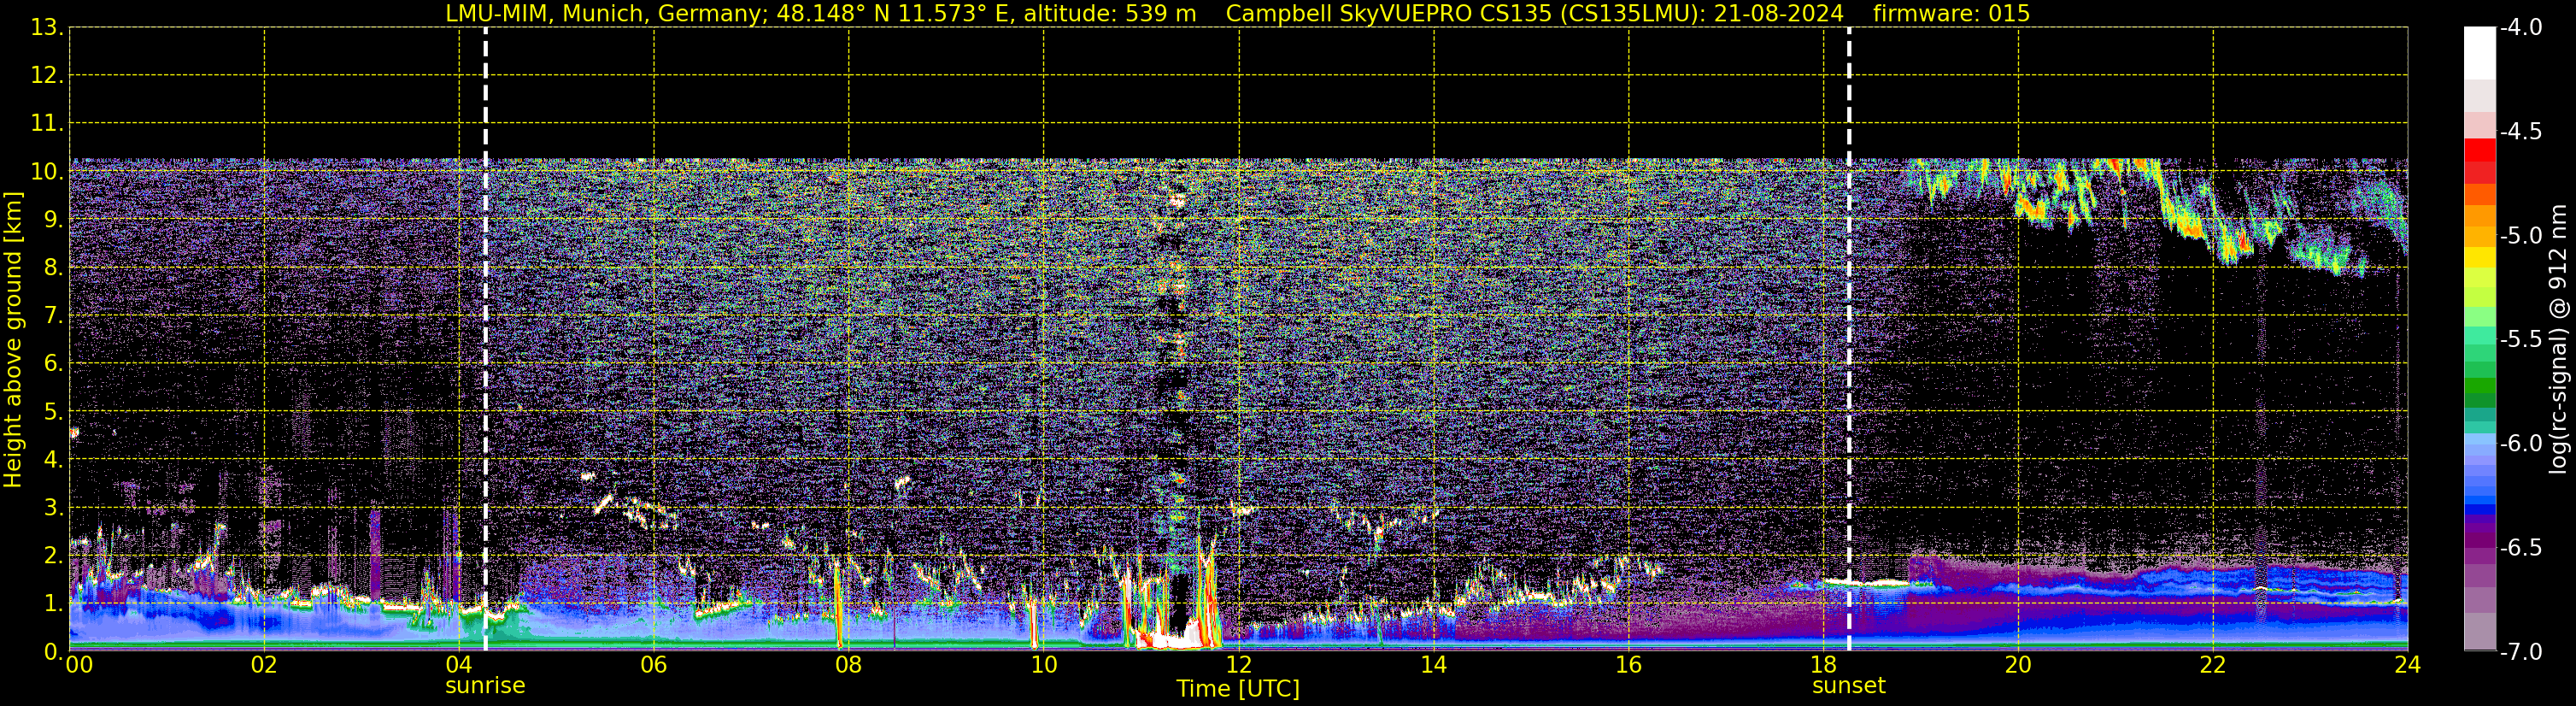Click the y-axis tick label 12
Viewport: 2576px width, 706px height.
45,75
